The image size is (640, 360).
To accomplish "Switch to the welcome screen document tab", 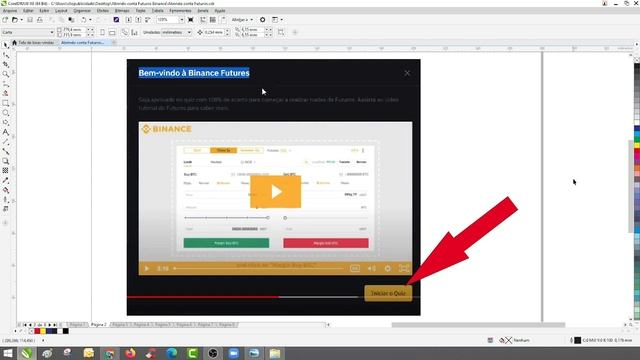I will [x=33, y=42].
